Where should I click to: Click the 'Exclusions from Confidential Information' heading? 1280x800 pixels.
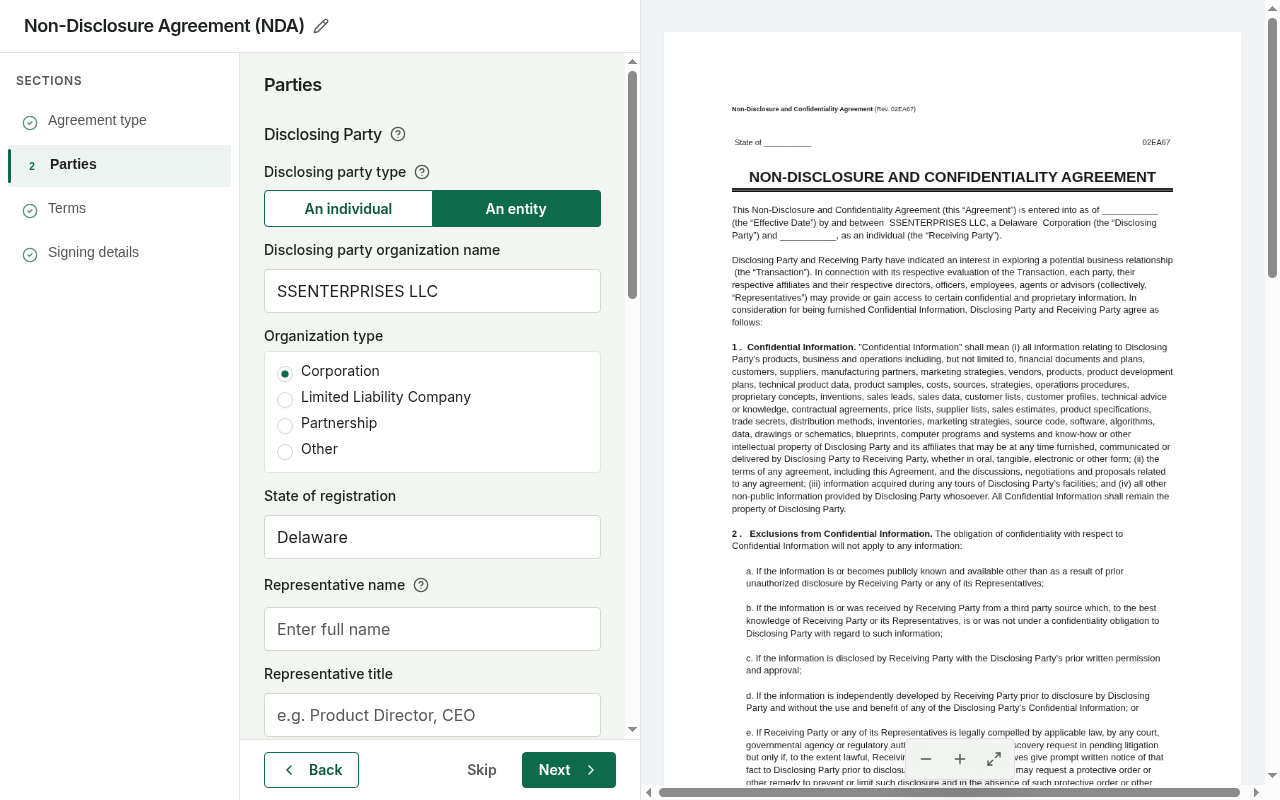coord(841,534)
